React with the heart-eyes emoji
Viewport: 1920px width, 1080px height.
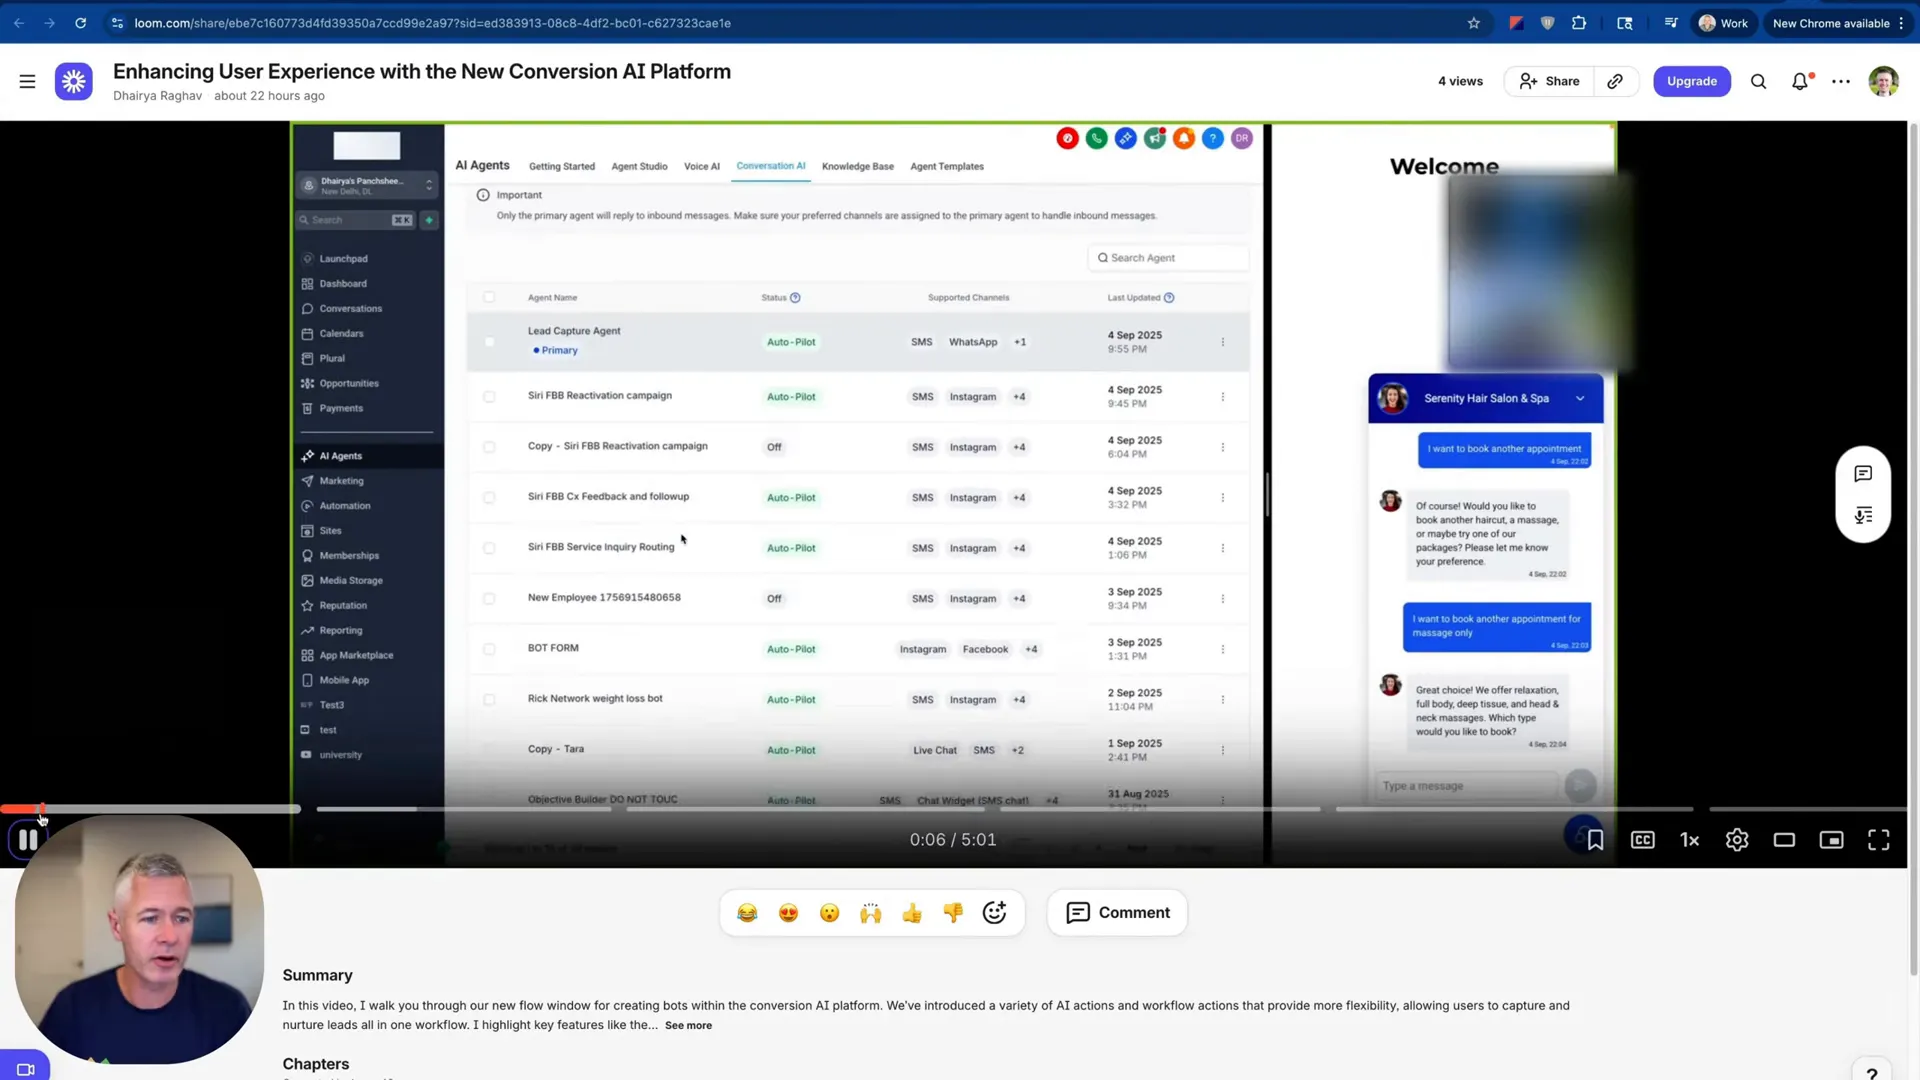click(788, 913)
